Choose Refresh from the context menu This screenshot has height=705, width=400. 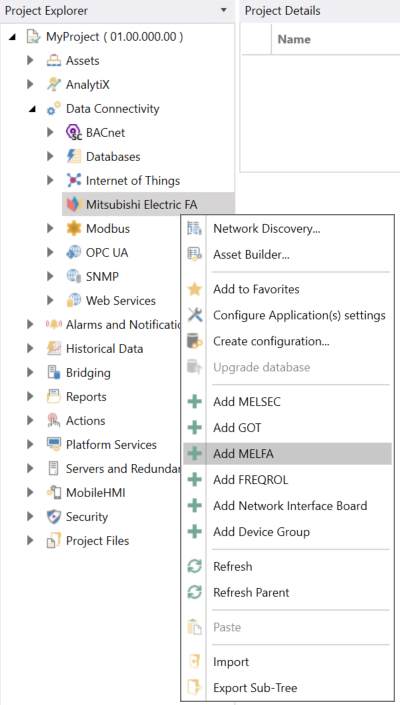coord(288,567)
